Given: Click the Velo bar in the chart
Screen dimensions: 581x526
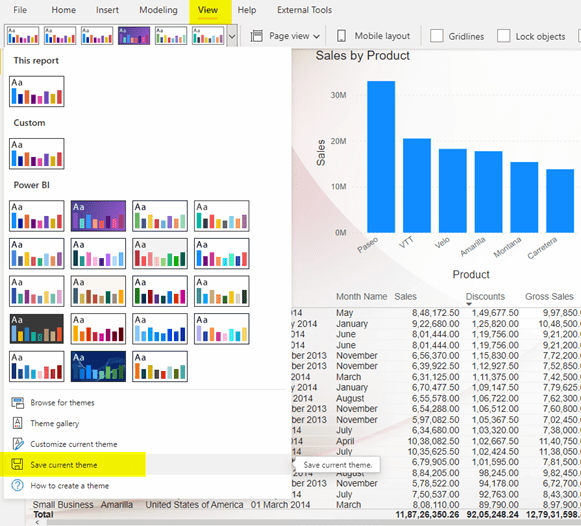Looking at the screenshot, I should 453,191.
